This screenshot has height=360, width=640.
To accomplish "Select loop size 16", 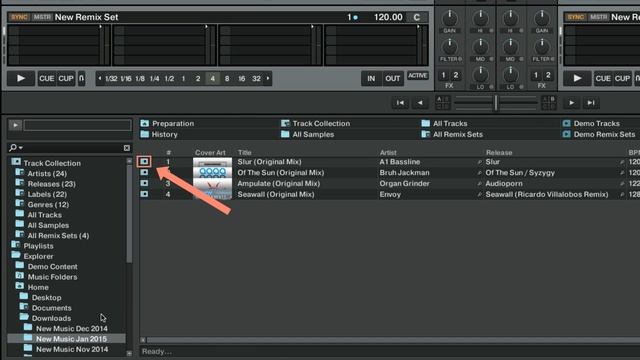I will 242,79.
